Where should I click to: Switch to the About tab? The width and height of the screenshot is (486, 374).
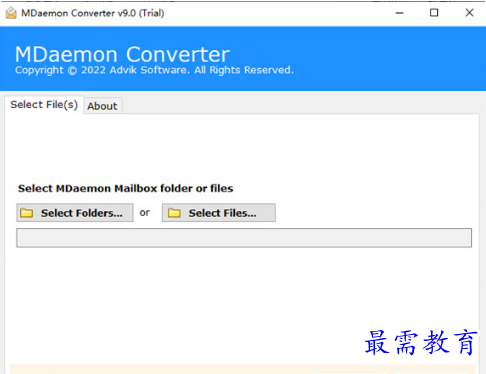coord(102,106)
